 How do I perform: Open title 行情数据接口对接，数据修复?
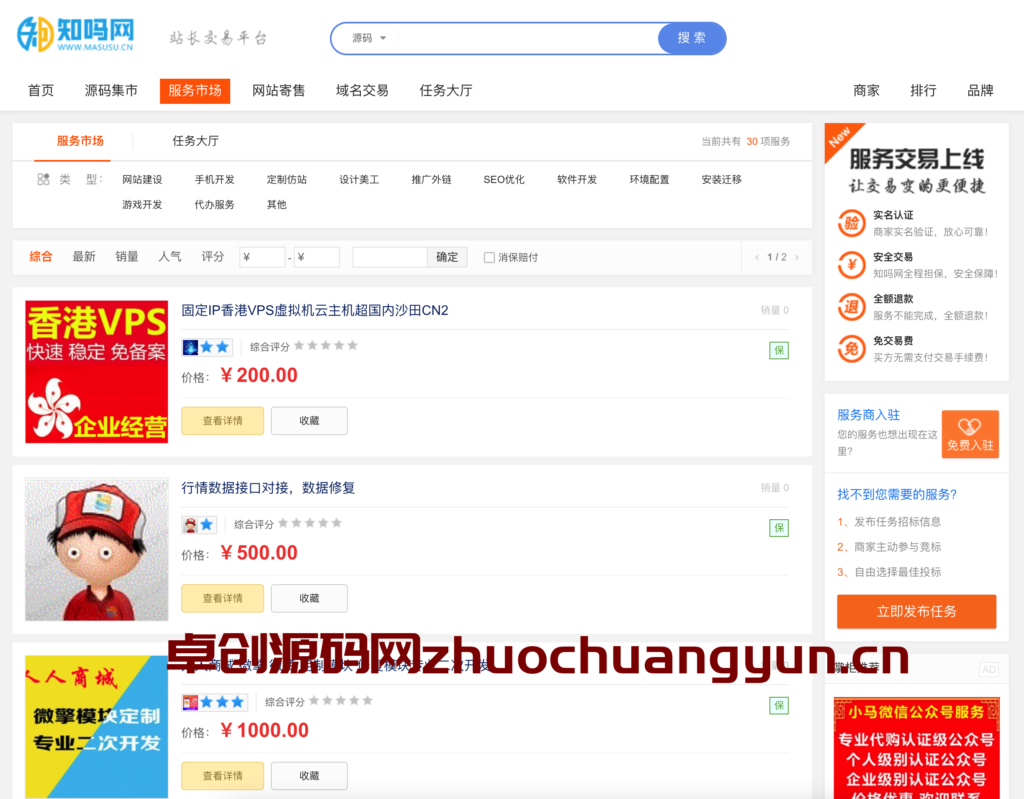point(268,488)
